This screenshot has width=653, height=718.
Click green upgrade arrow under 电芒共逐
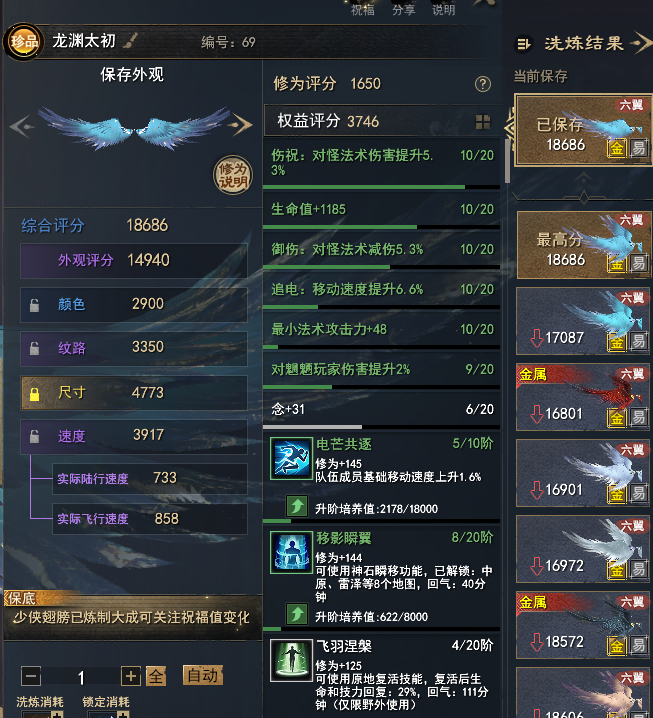point(297,506)
